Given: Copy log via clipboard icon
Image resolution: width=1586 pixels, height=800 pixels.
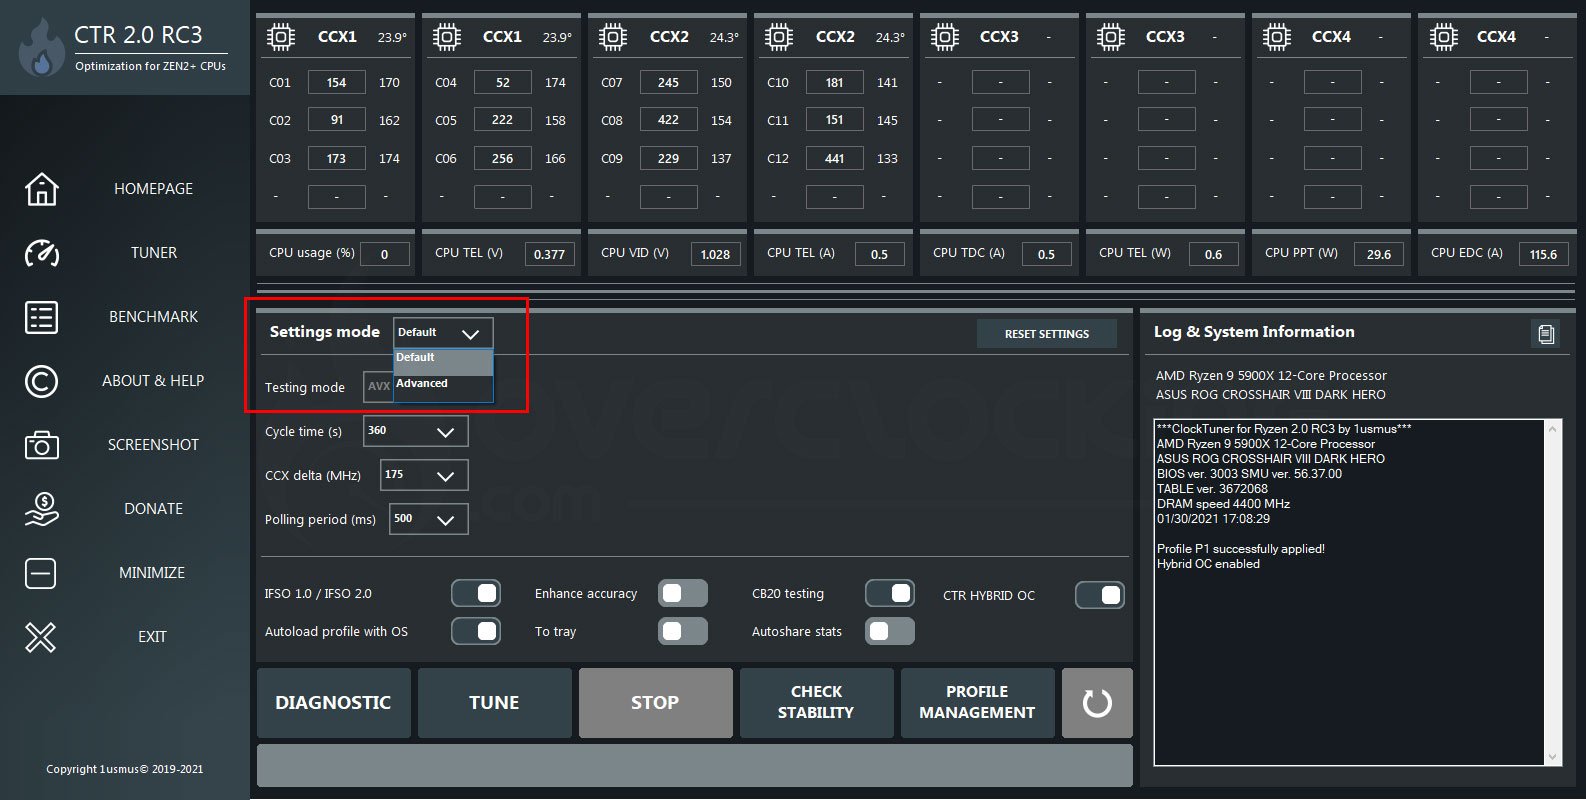Looking at the screenshot, I should click(1546, 333).
